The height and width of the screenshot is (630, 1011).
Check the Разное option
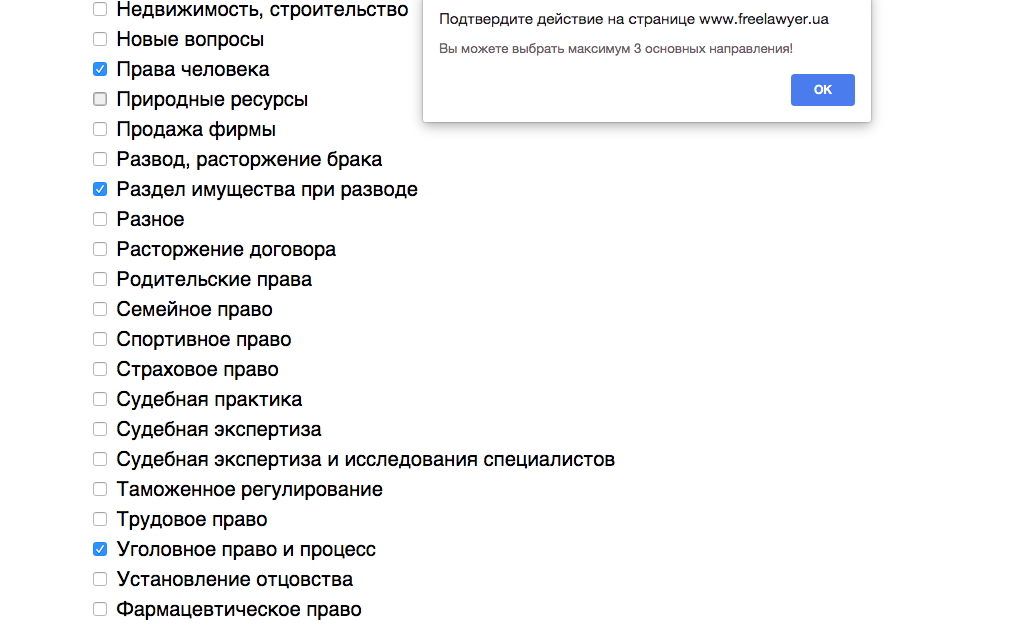coord(100,219)
